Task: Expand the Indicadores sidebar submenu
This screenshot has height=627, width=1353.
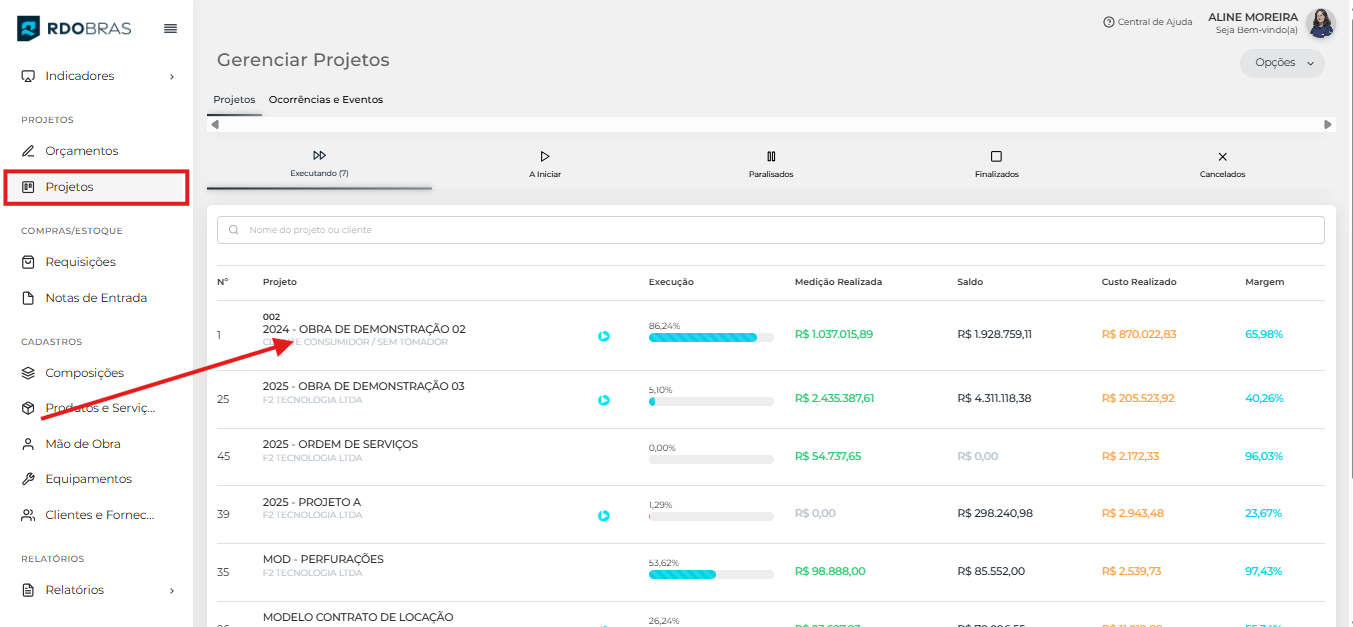Action: pos(171,76)
